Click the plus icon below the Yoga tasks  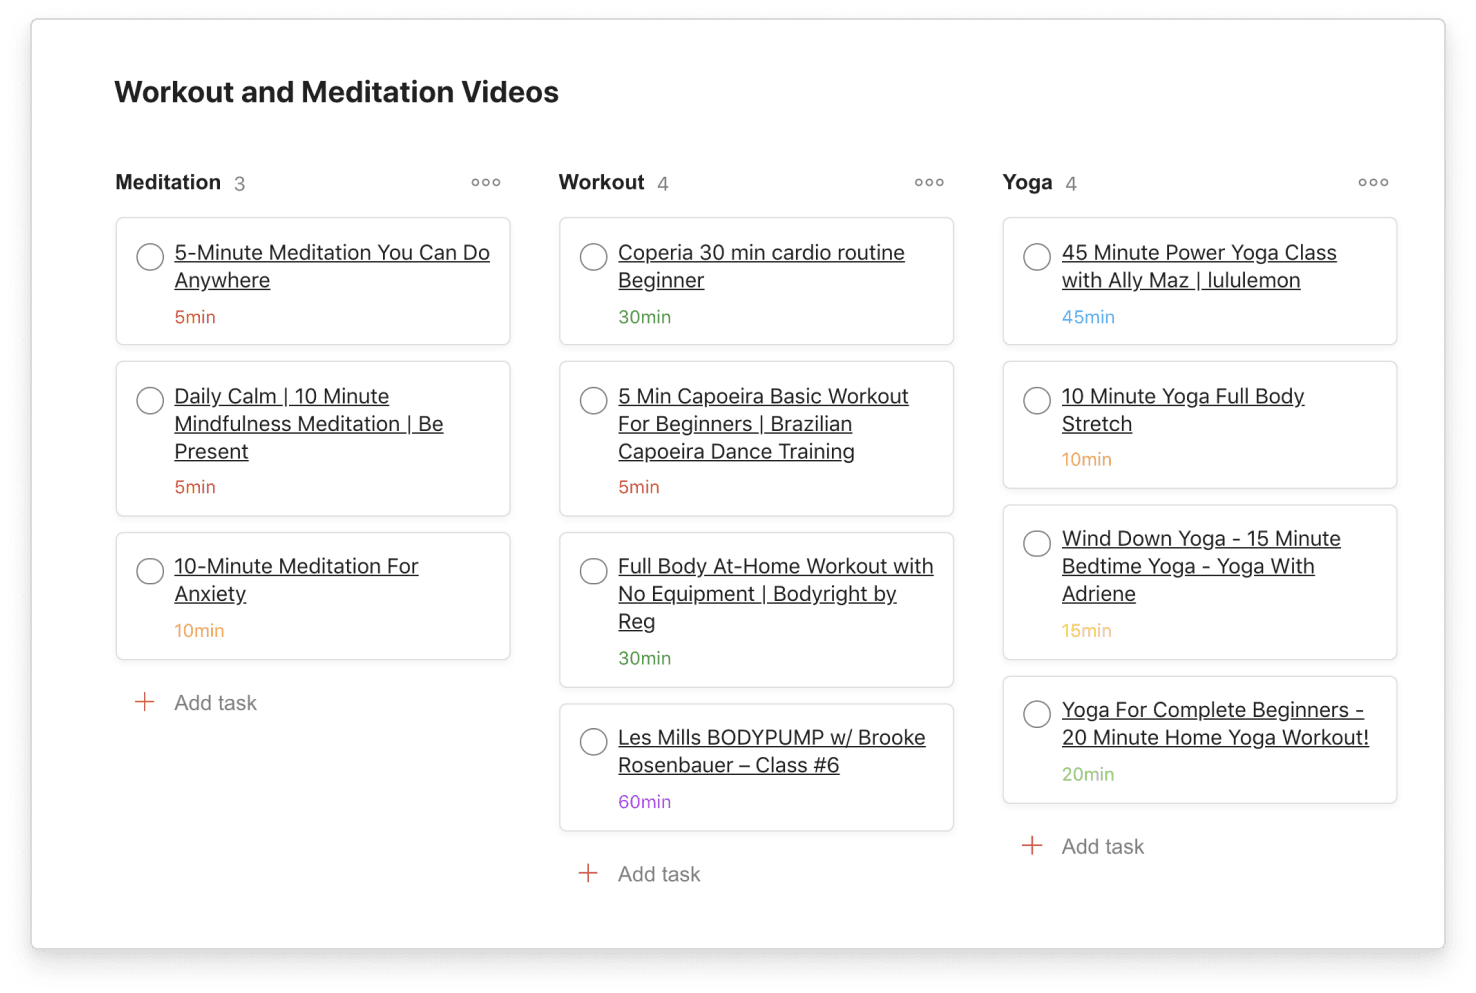(x=1032, y=845)
